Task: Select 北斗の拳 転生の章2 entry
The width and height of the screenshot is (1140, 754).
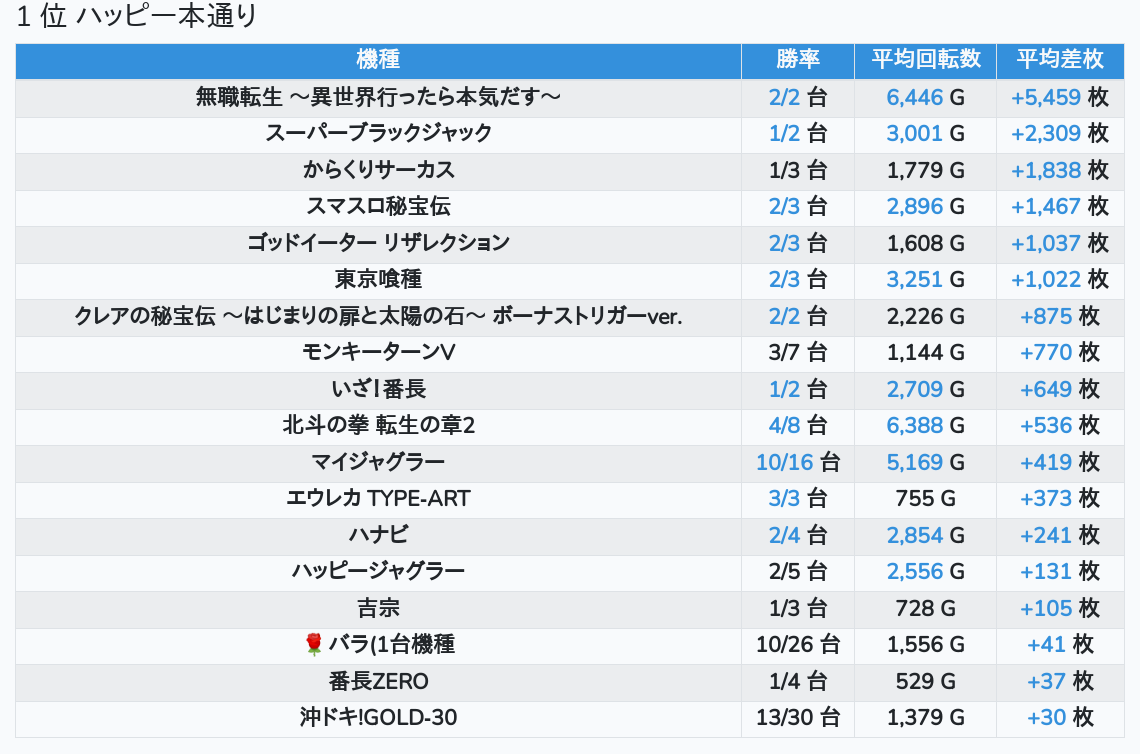Action: [378, 426]
